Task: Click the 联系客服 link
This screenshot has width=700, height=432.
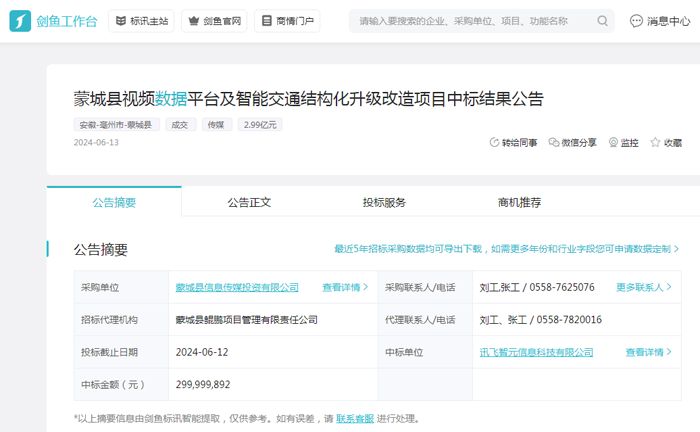Action: pos(355,418)
